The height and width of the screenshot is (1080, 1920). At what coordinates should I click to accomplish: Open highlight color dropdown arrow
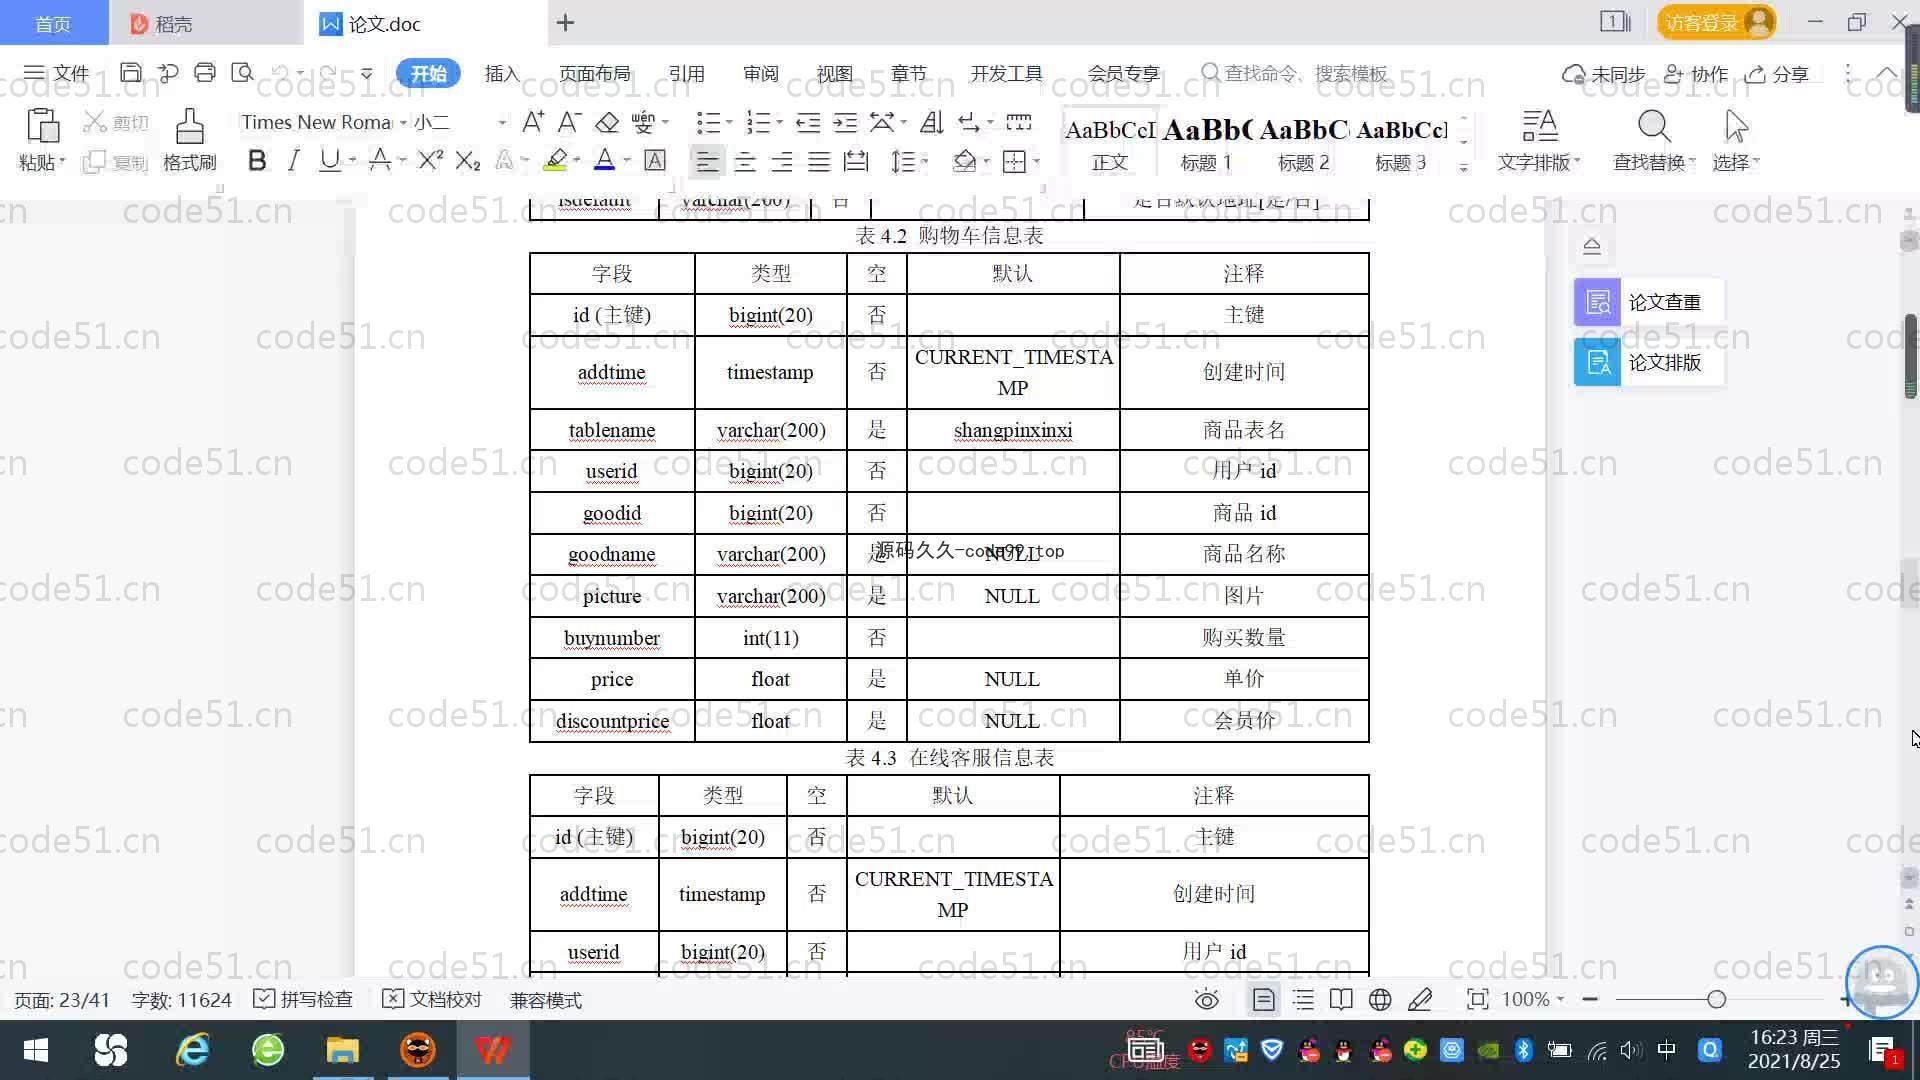pos(577,161)
